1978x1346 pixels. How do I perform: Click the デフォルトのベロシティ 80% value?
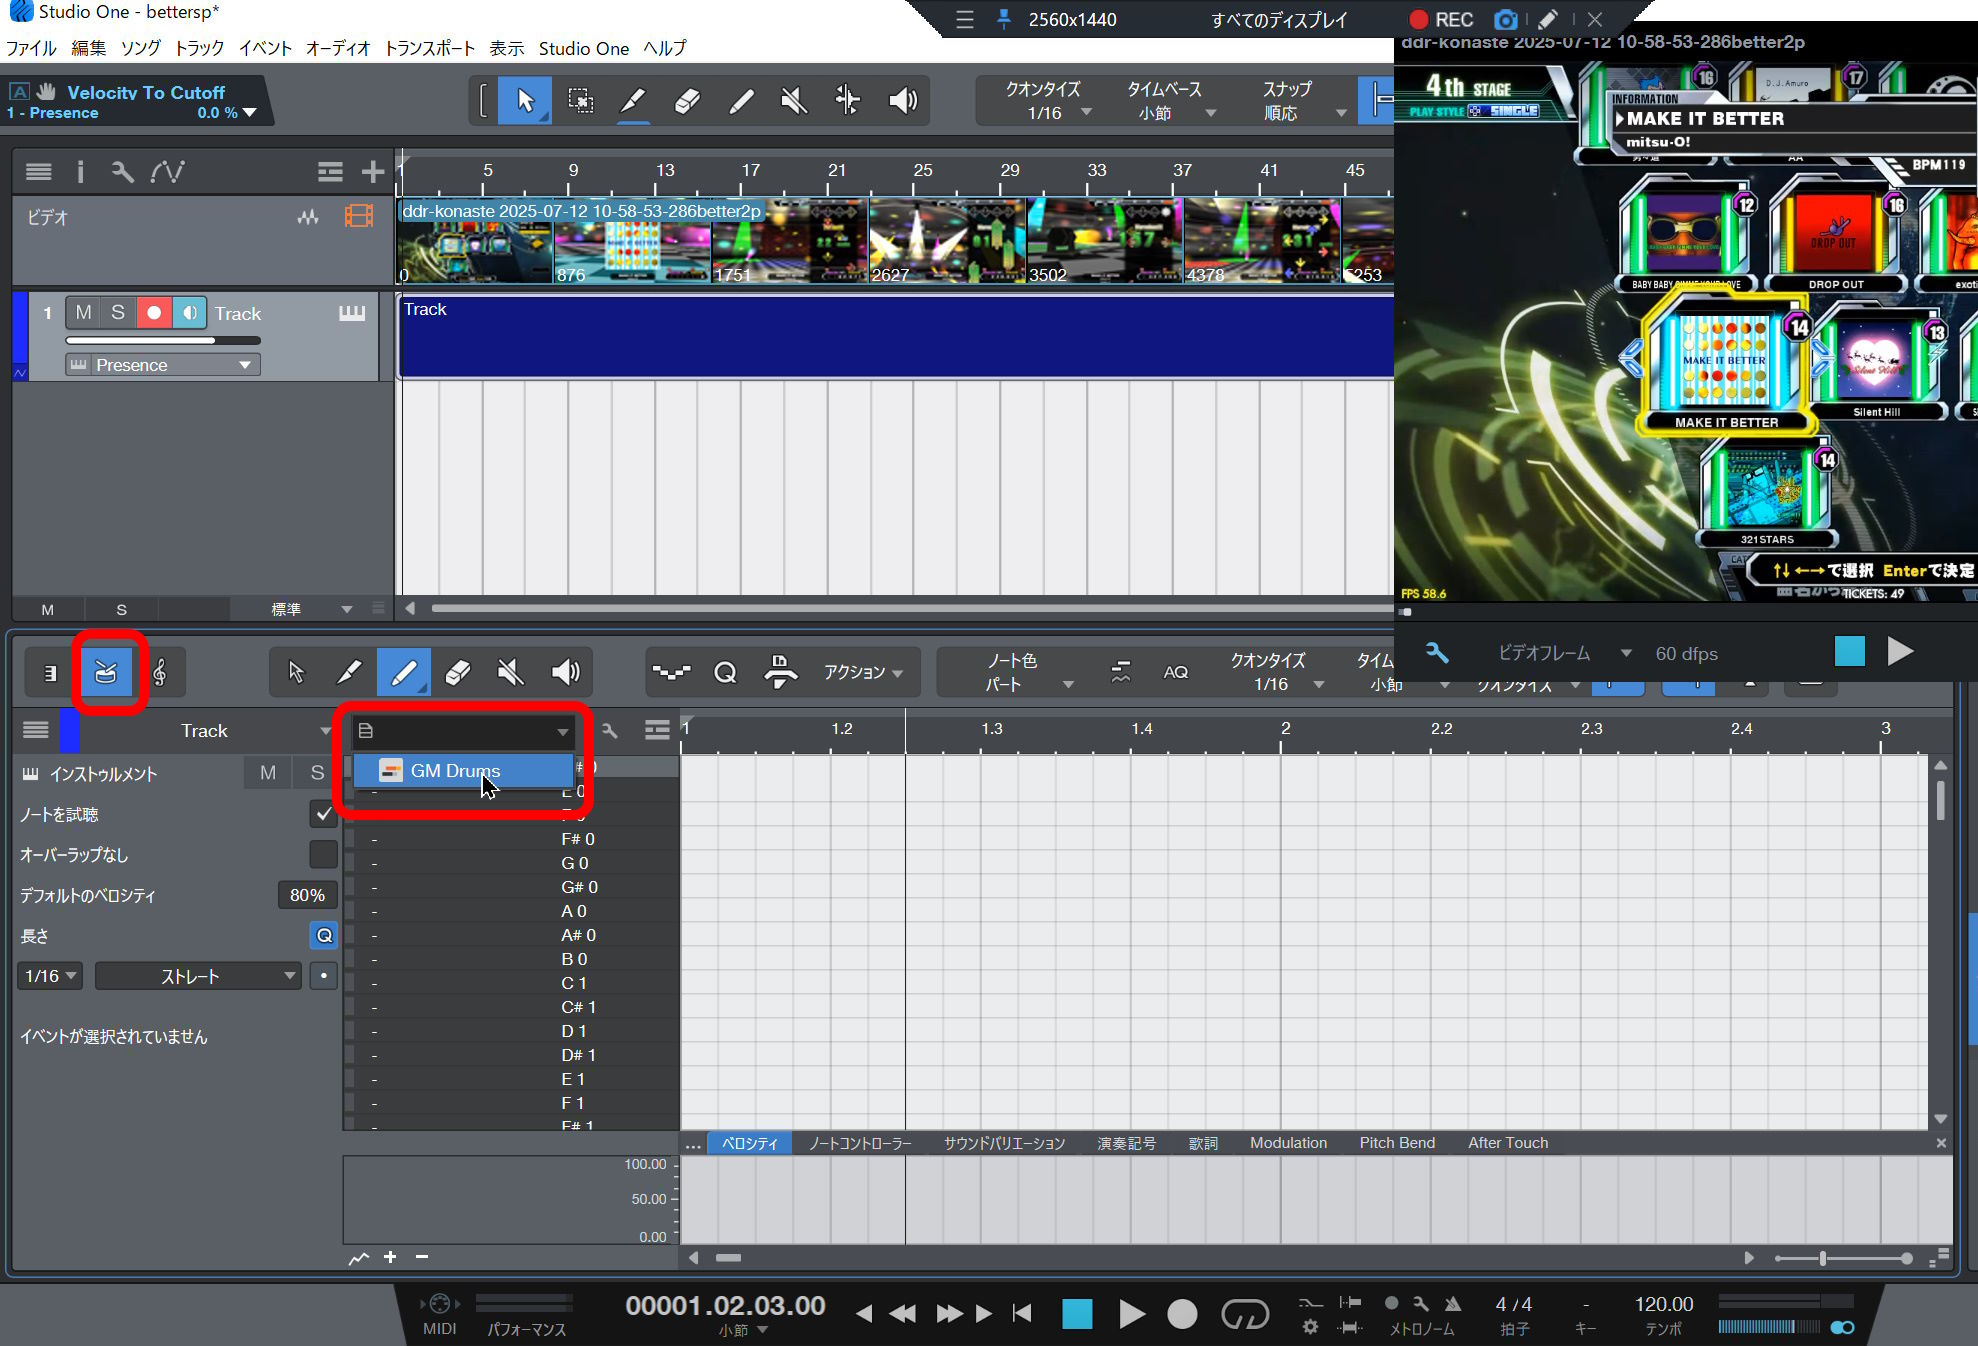click(307, 895)
